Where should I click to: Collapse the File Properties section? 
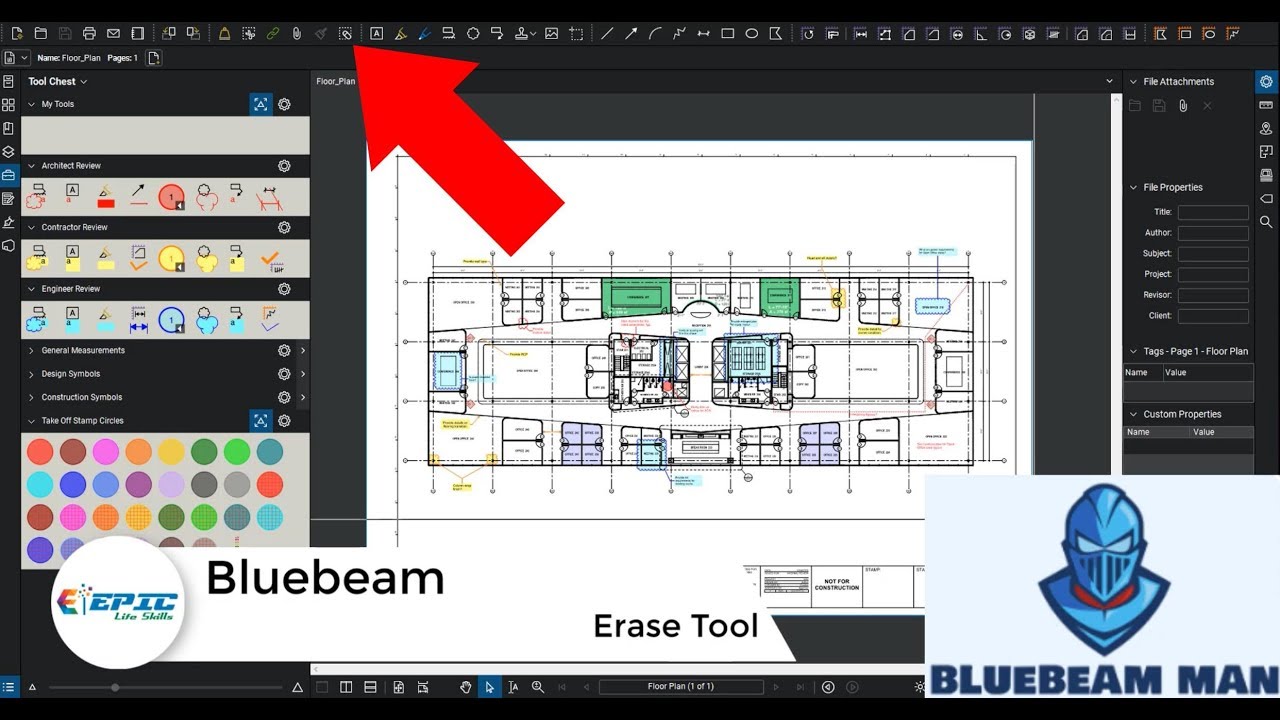pyautogui.click(x=1133, y=187)
